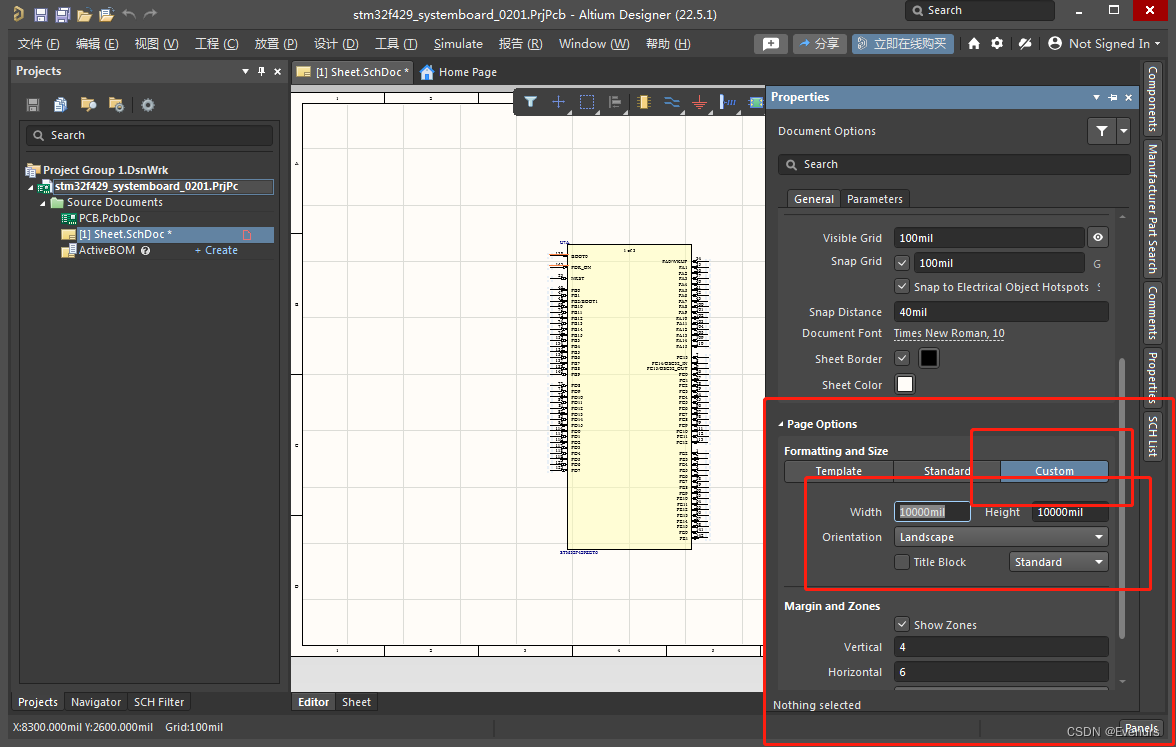
Task: Click the Home house icon in top bar
Action: (974, 44)
